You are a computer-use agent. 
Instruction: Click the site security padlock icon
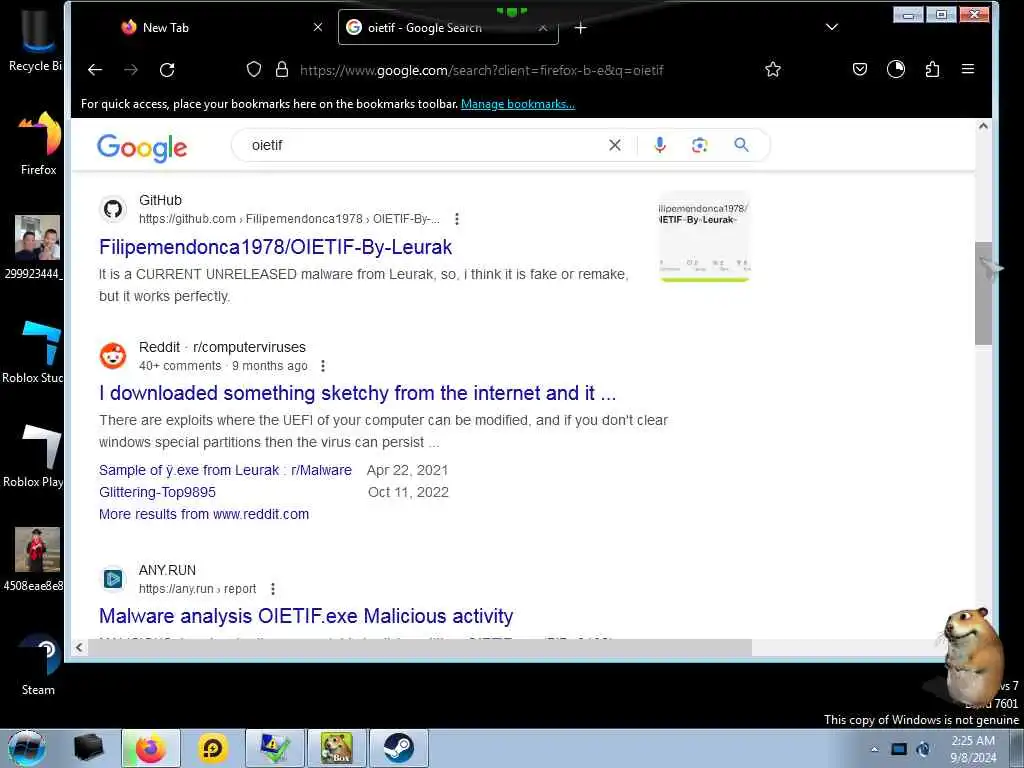point(281,69)
